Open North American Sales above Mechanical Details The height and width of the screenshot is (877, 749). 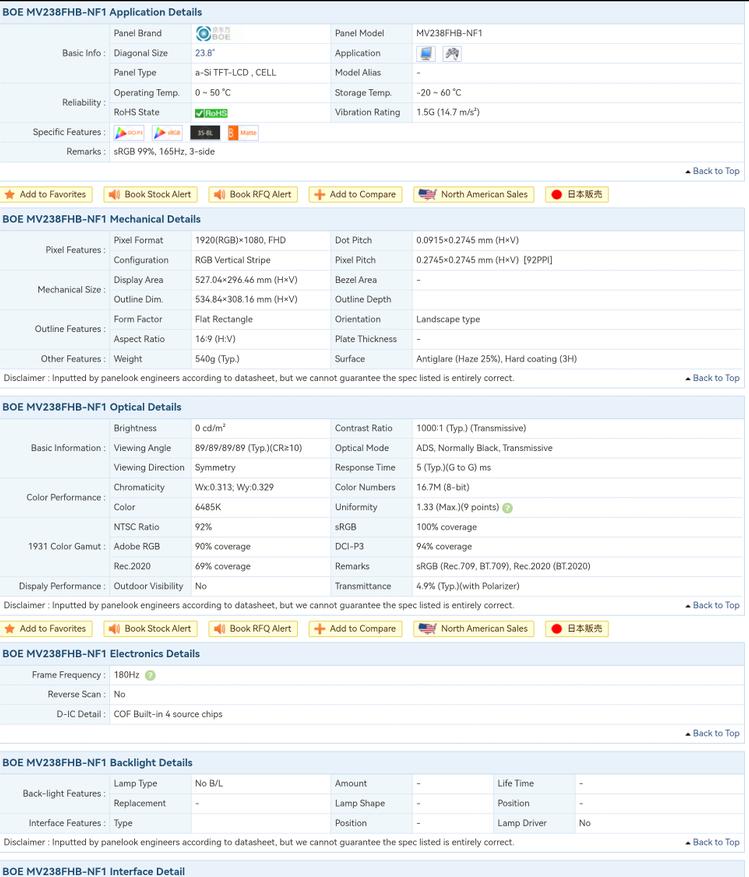click(474, 195)
